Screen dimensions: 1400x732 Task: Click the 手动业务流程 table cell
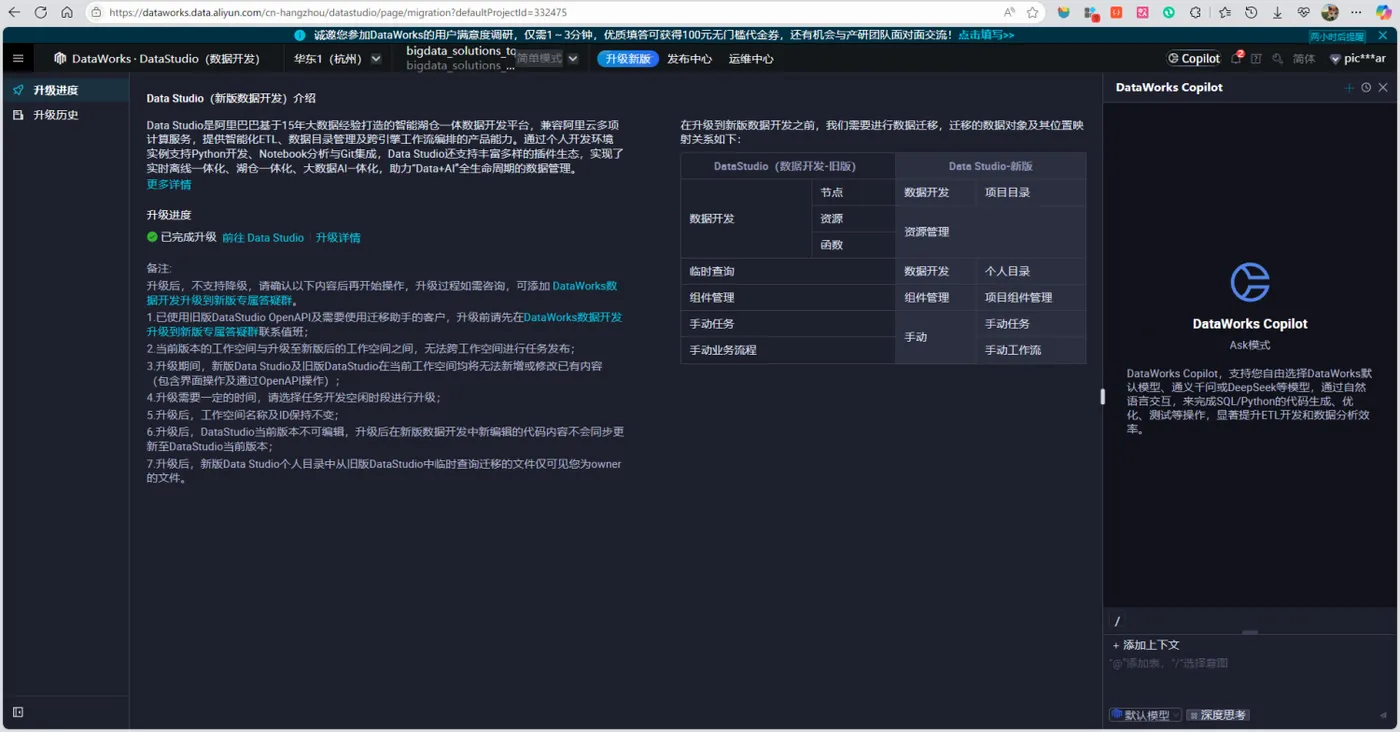787,350
